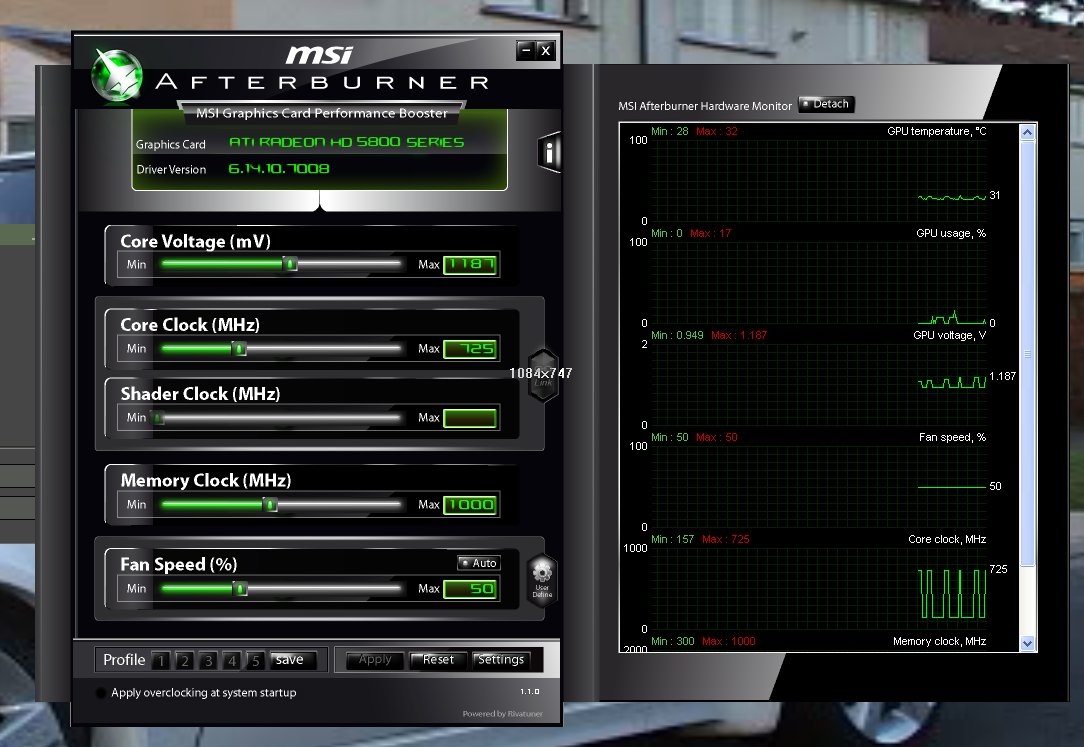The image size is (1084, 747).
Task: Click the User Define fan gear icon
Action: click(x=542, y=579)
